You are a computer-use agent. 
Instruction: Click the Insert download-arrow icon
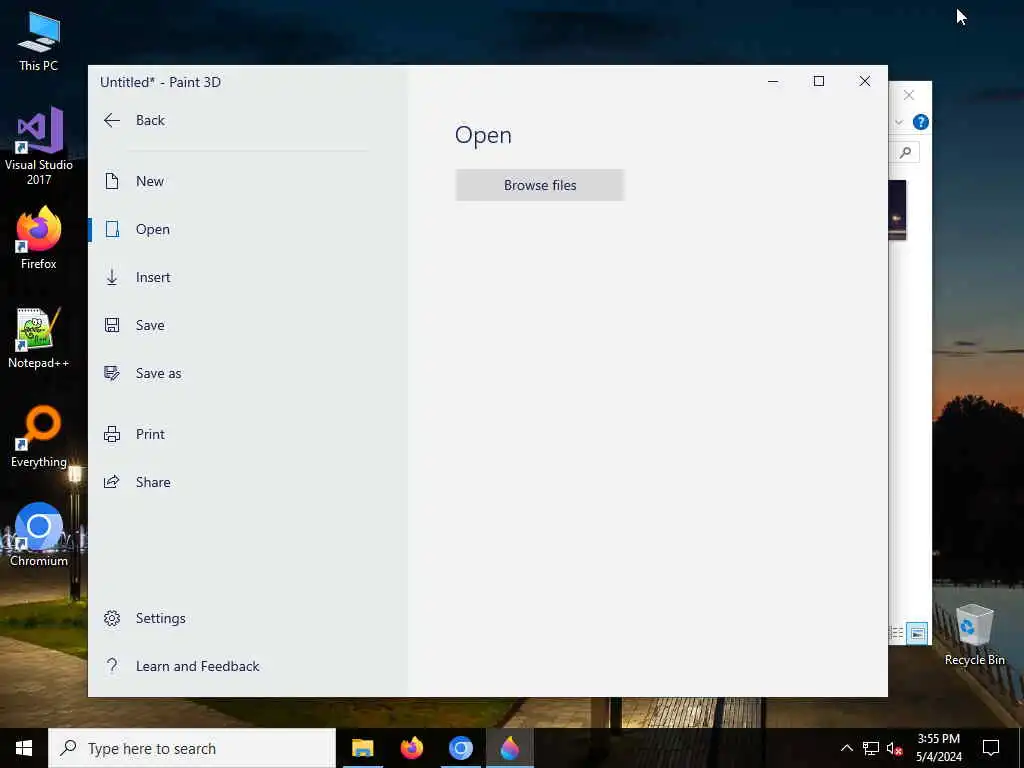tap(112, 277)
